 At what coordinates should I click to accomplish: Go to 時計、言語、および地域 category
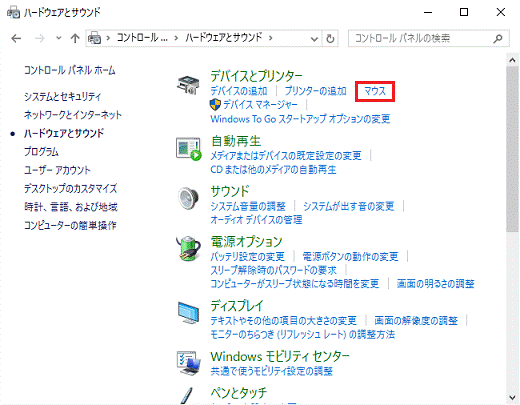71,207
